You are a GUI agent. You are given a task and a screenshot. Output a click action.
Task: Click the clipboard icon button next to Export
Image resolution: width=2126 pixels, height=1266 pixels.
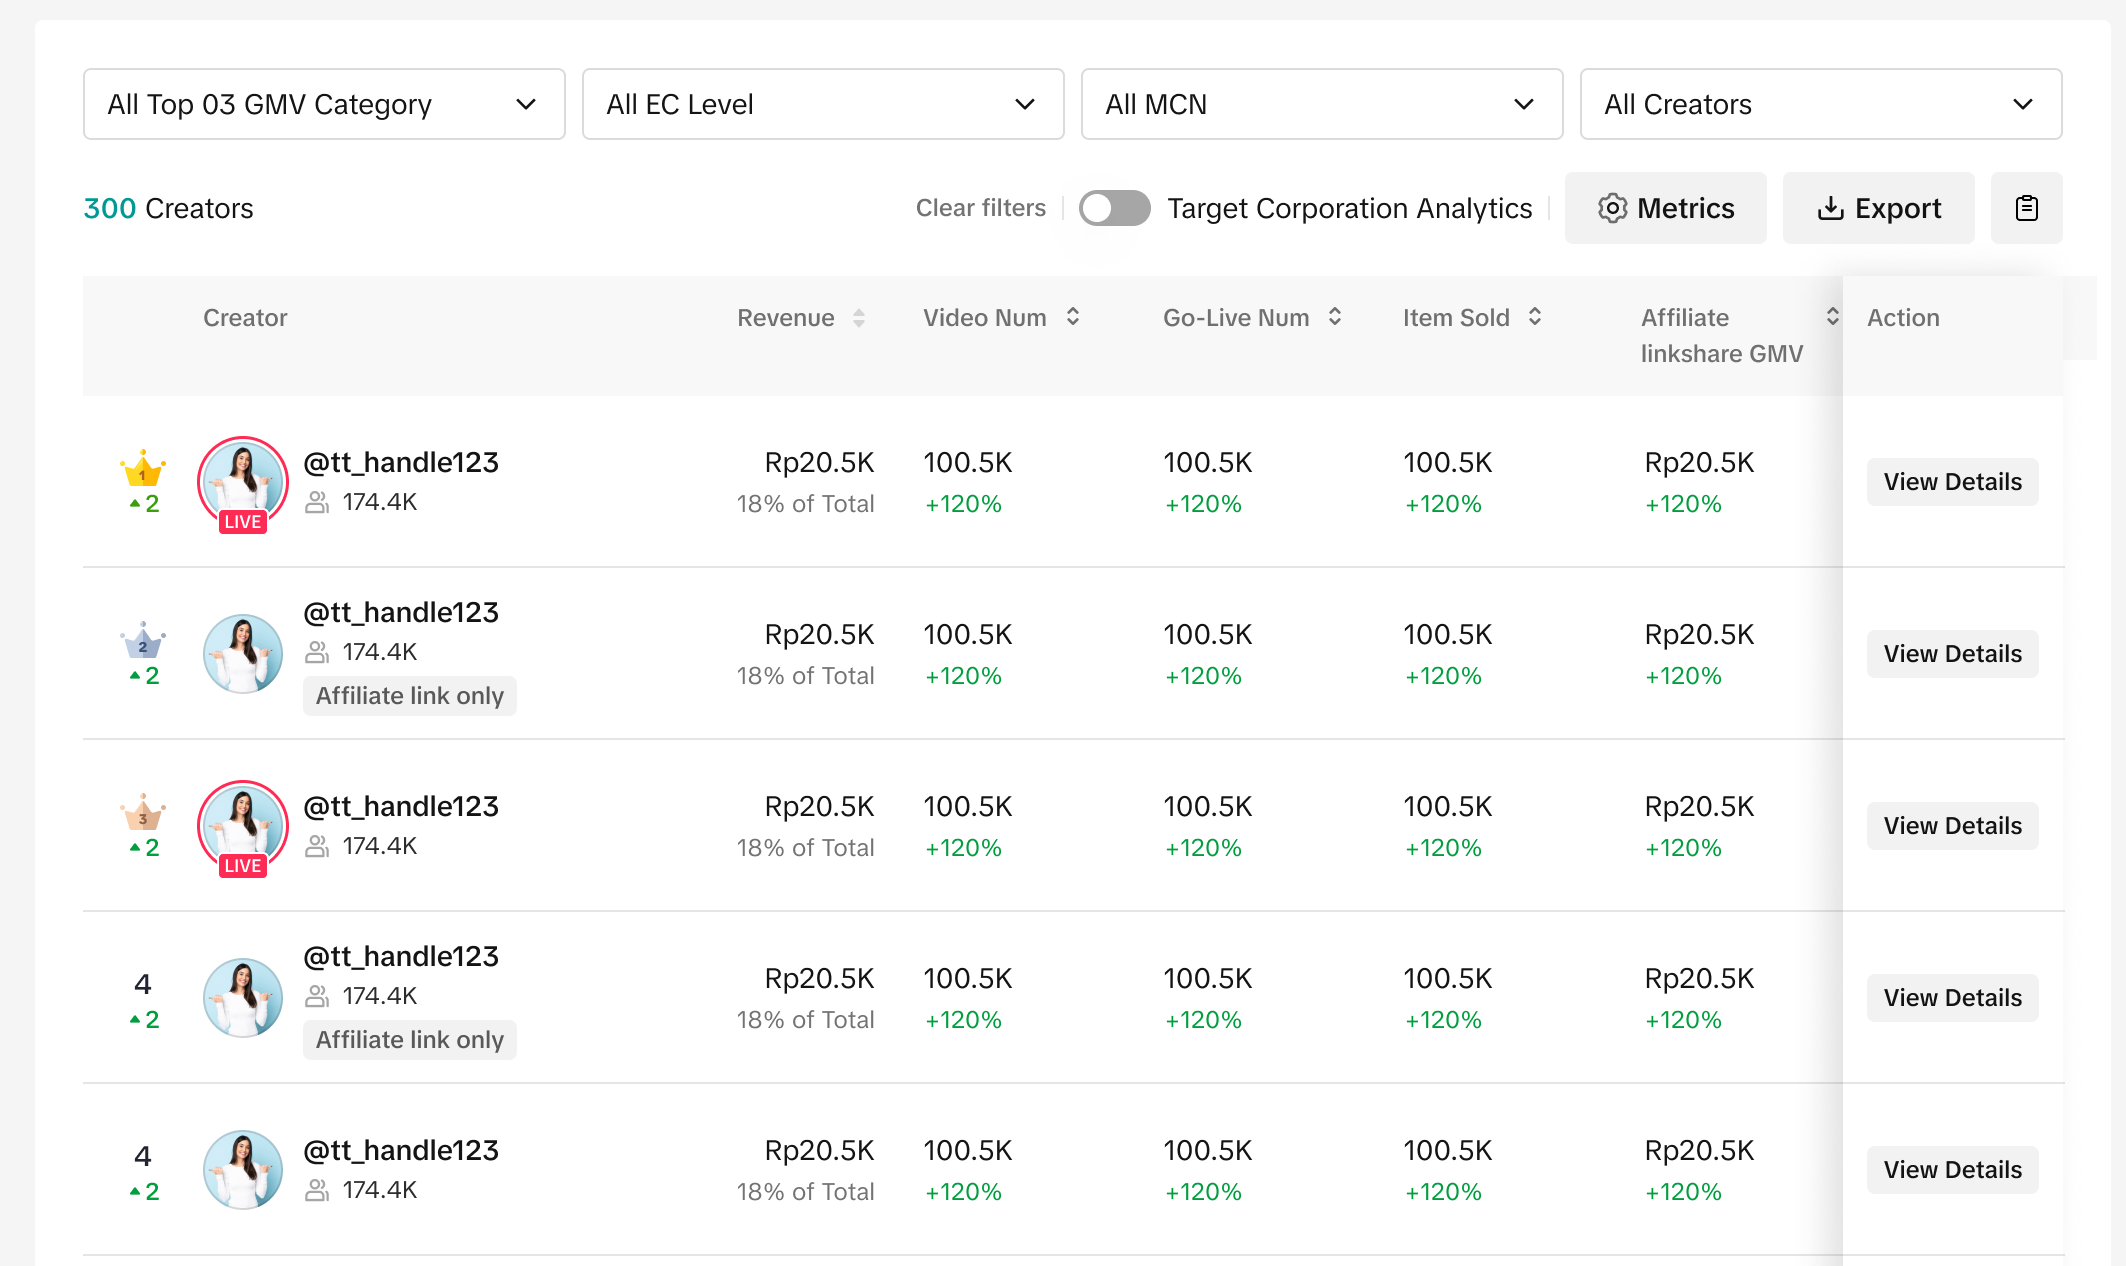click(2026, 208)
